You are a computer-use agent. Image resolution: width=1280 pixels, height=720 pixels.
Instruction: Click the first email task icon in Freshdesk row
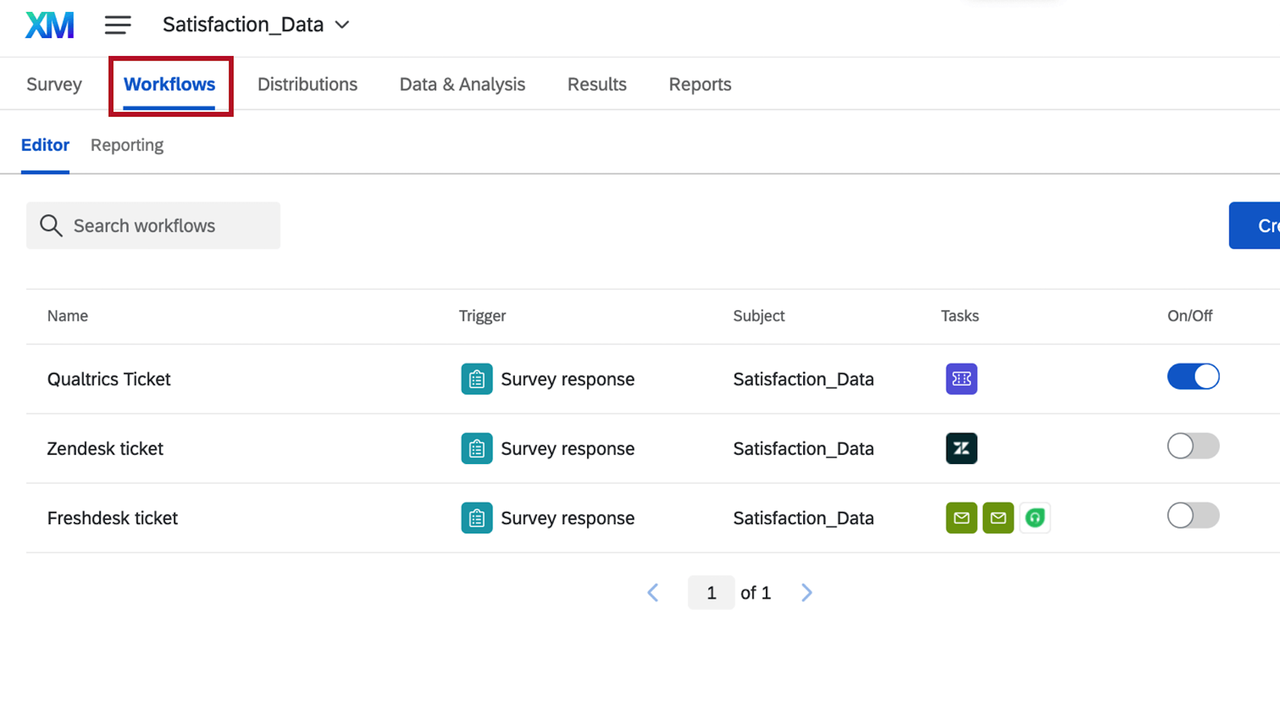(961, 518)
